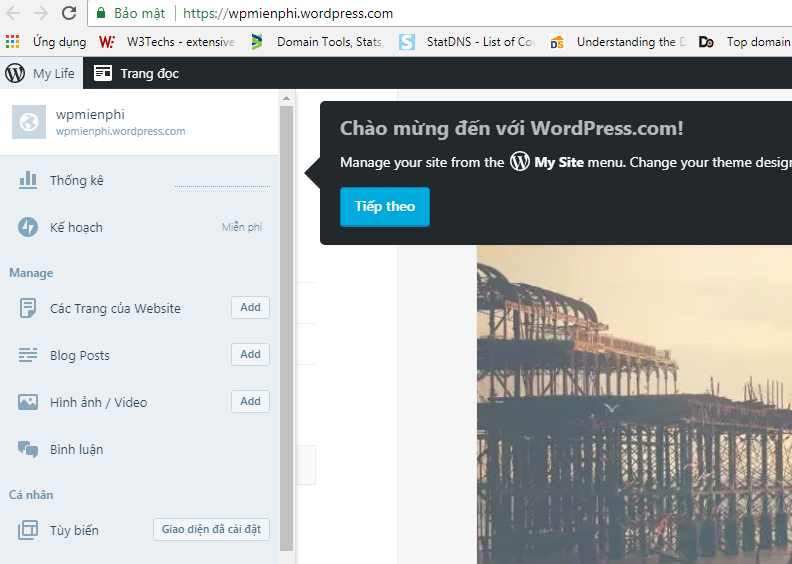Screen dimensions: 792x564
Task: Click the Tiếp theo button
Action: point(385,207)
